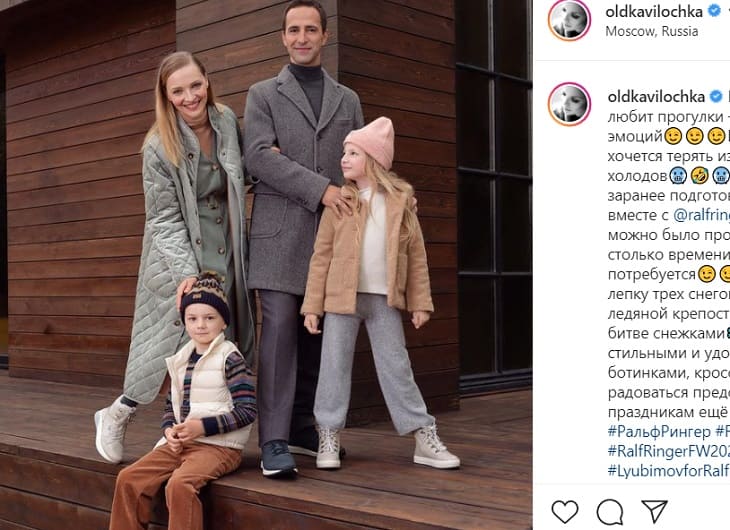Open the #LyubimovforRalf hashtag

[669, 470]
